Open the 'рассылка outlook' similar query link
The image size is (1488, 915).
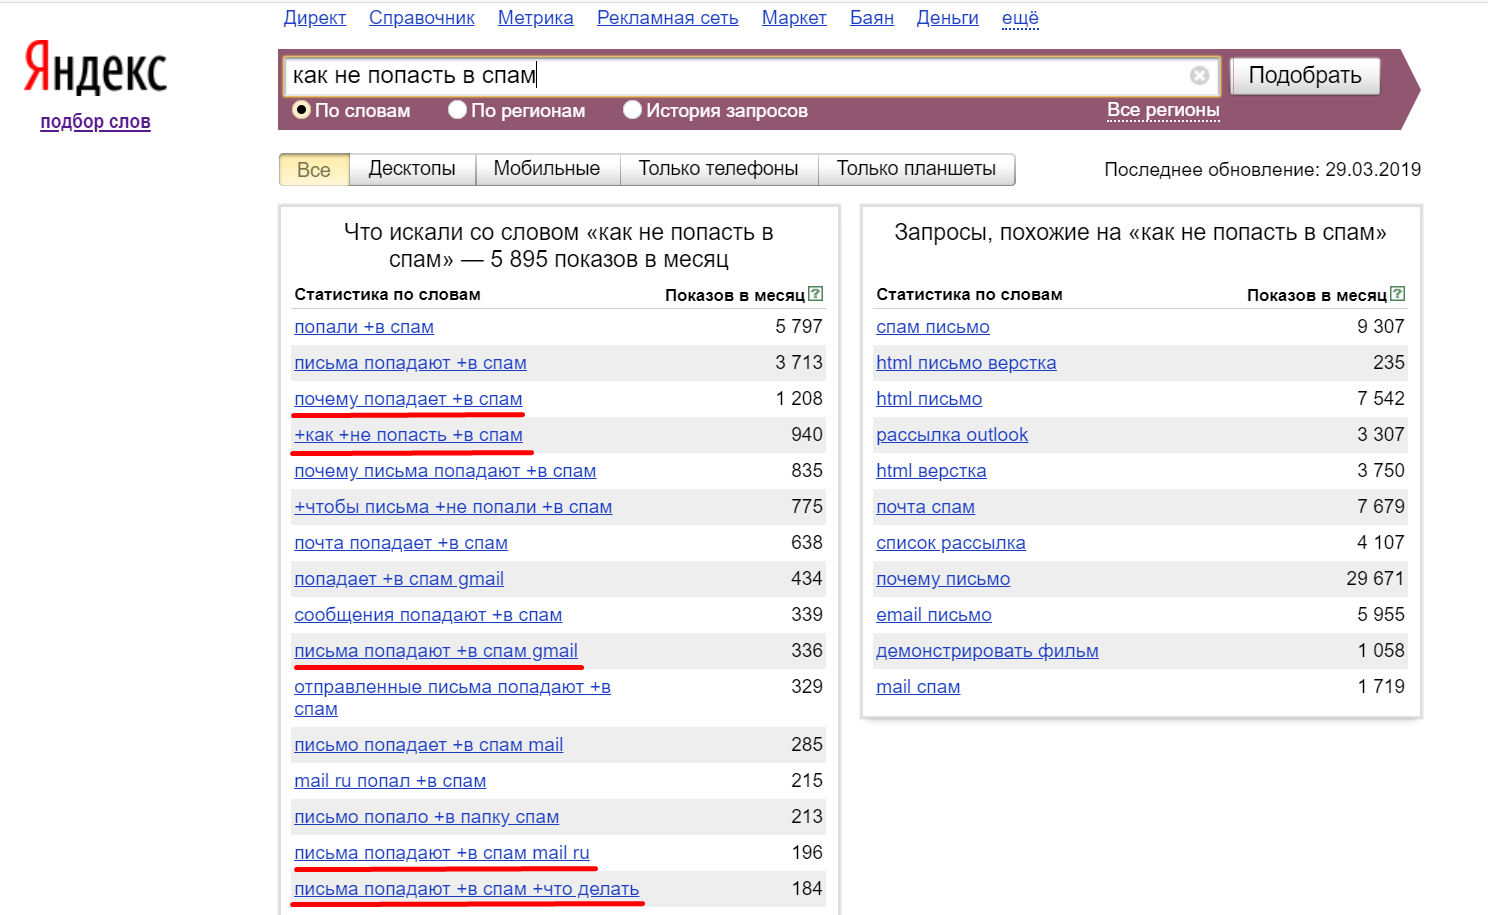[952, 435]
